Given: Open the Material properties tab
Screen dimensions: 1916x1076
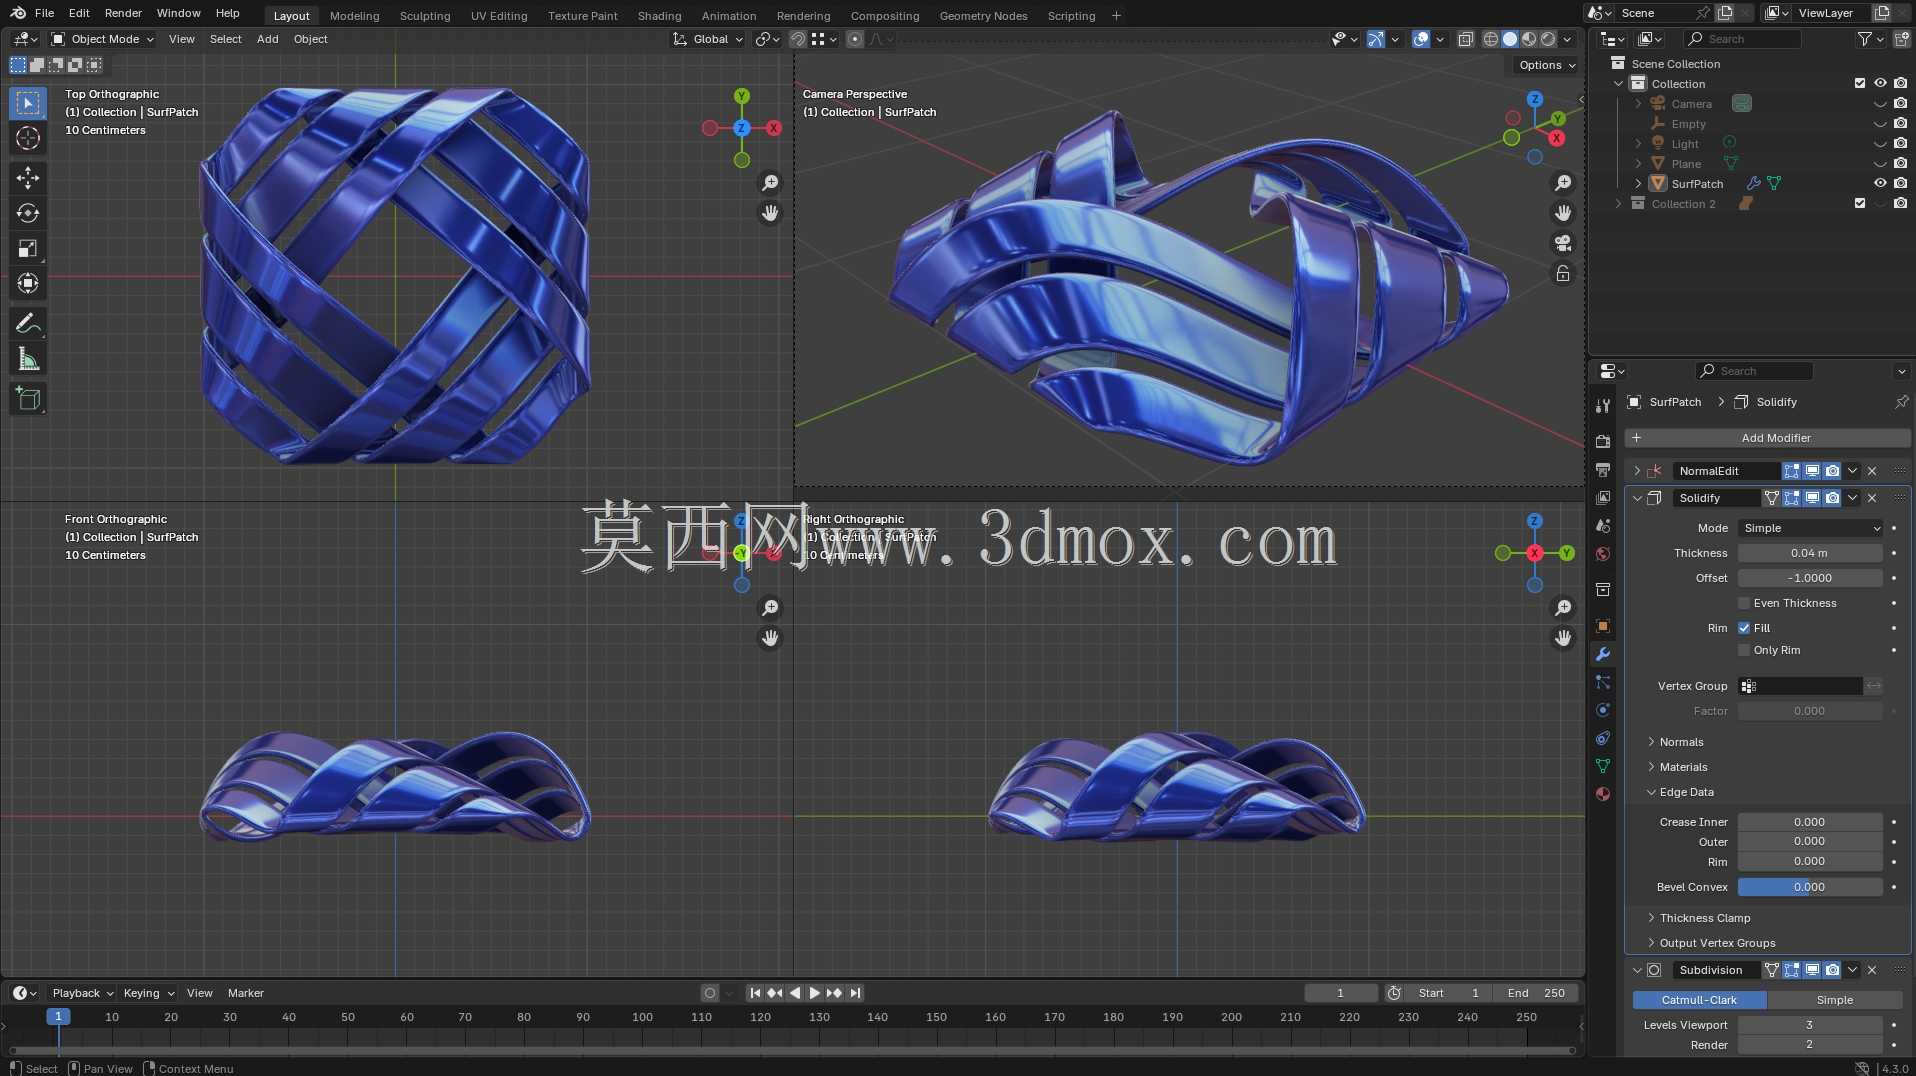Looking at the screenshot, I should [x=1603, y=794].
